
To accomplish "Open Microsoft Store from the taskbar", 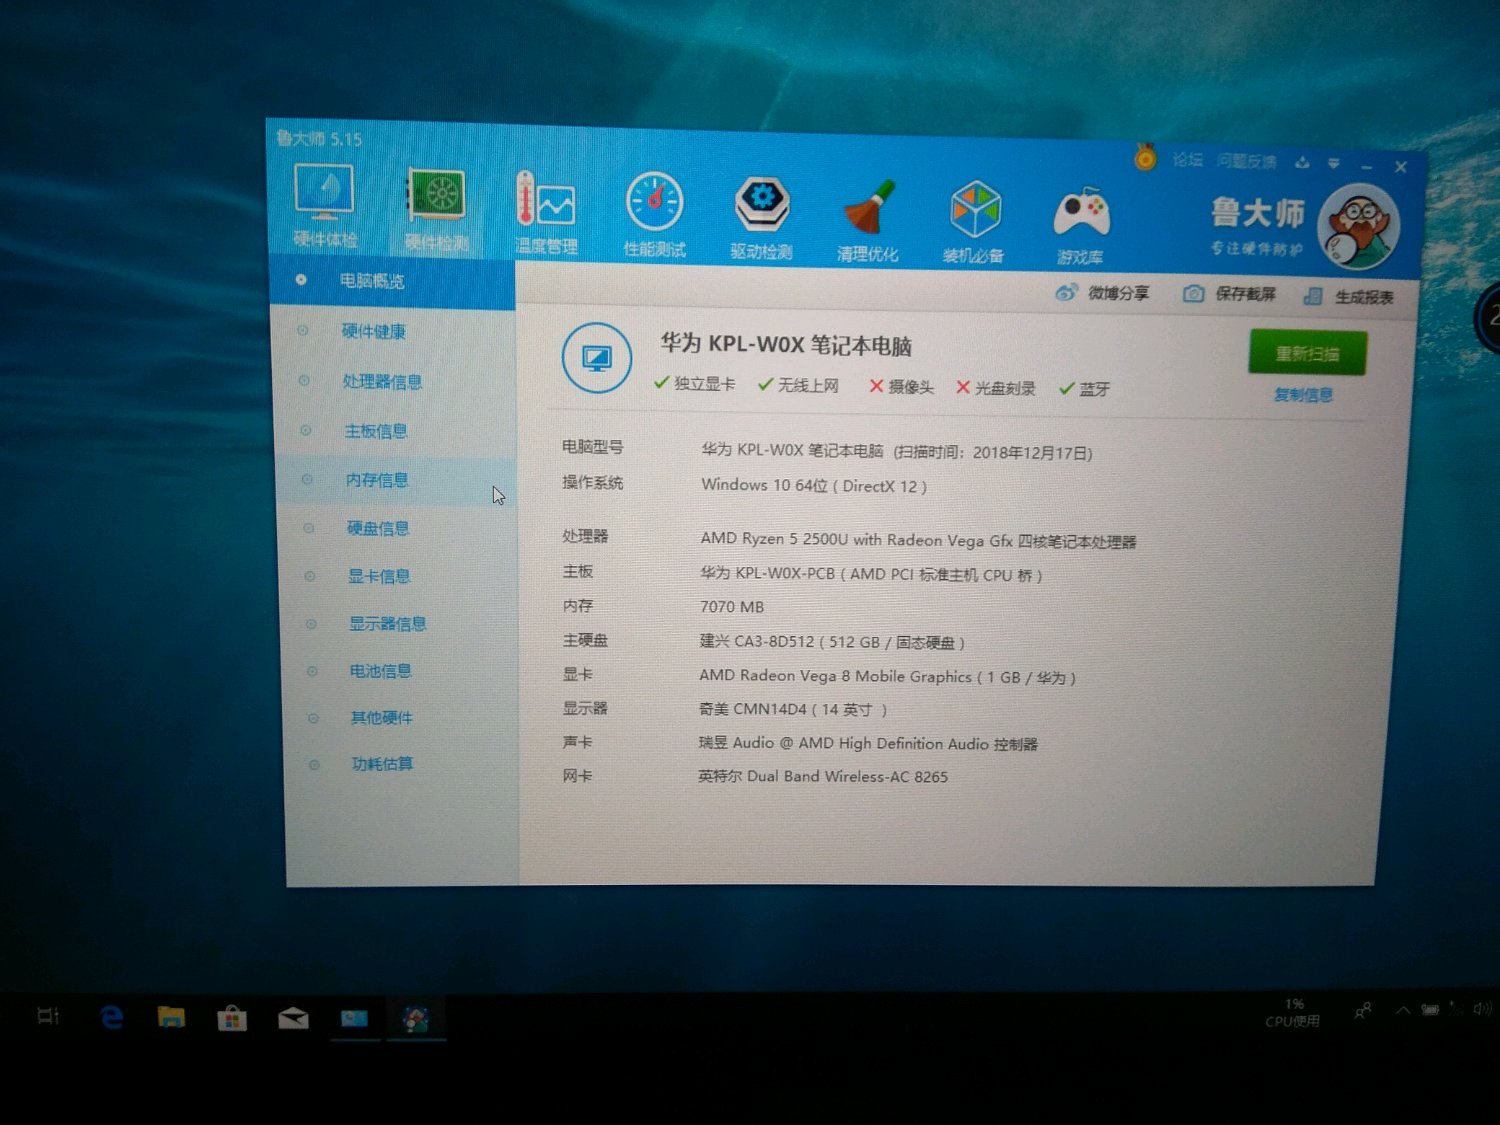I will (232, 1018).
